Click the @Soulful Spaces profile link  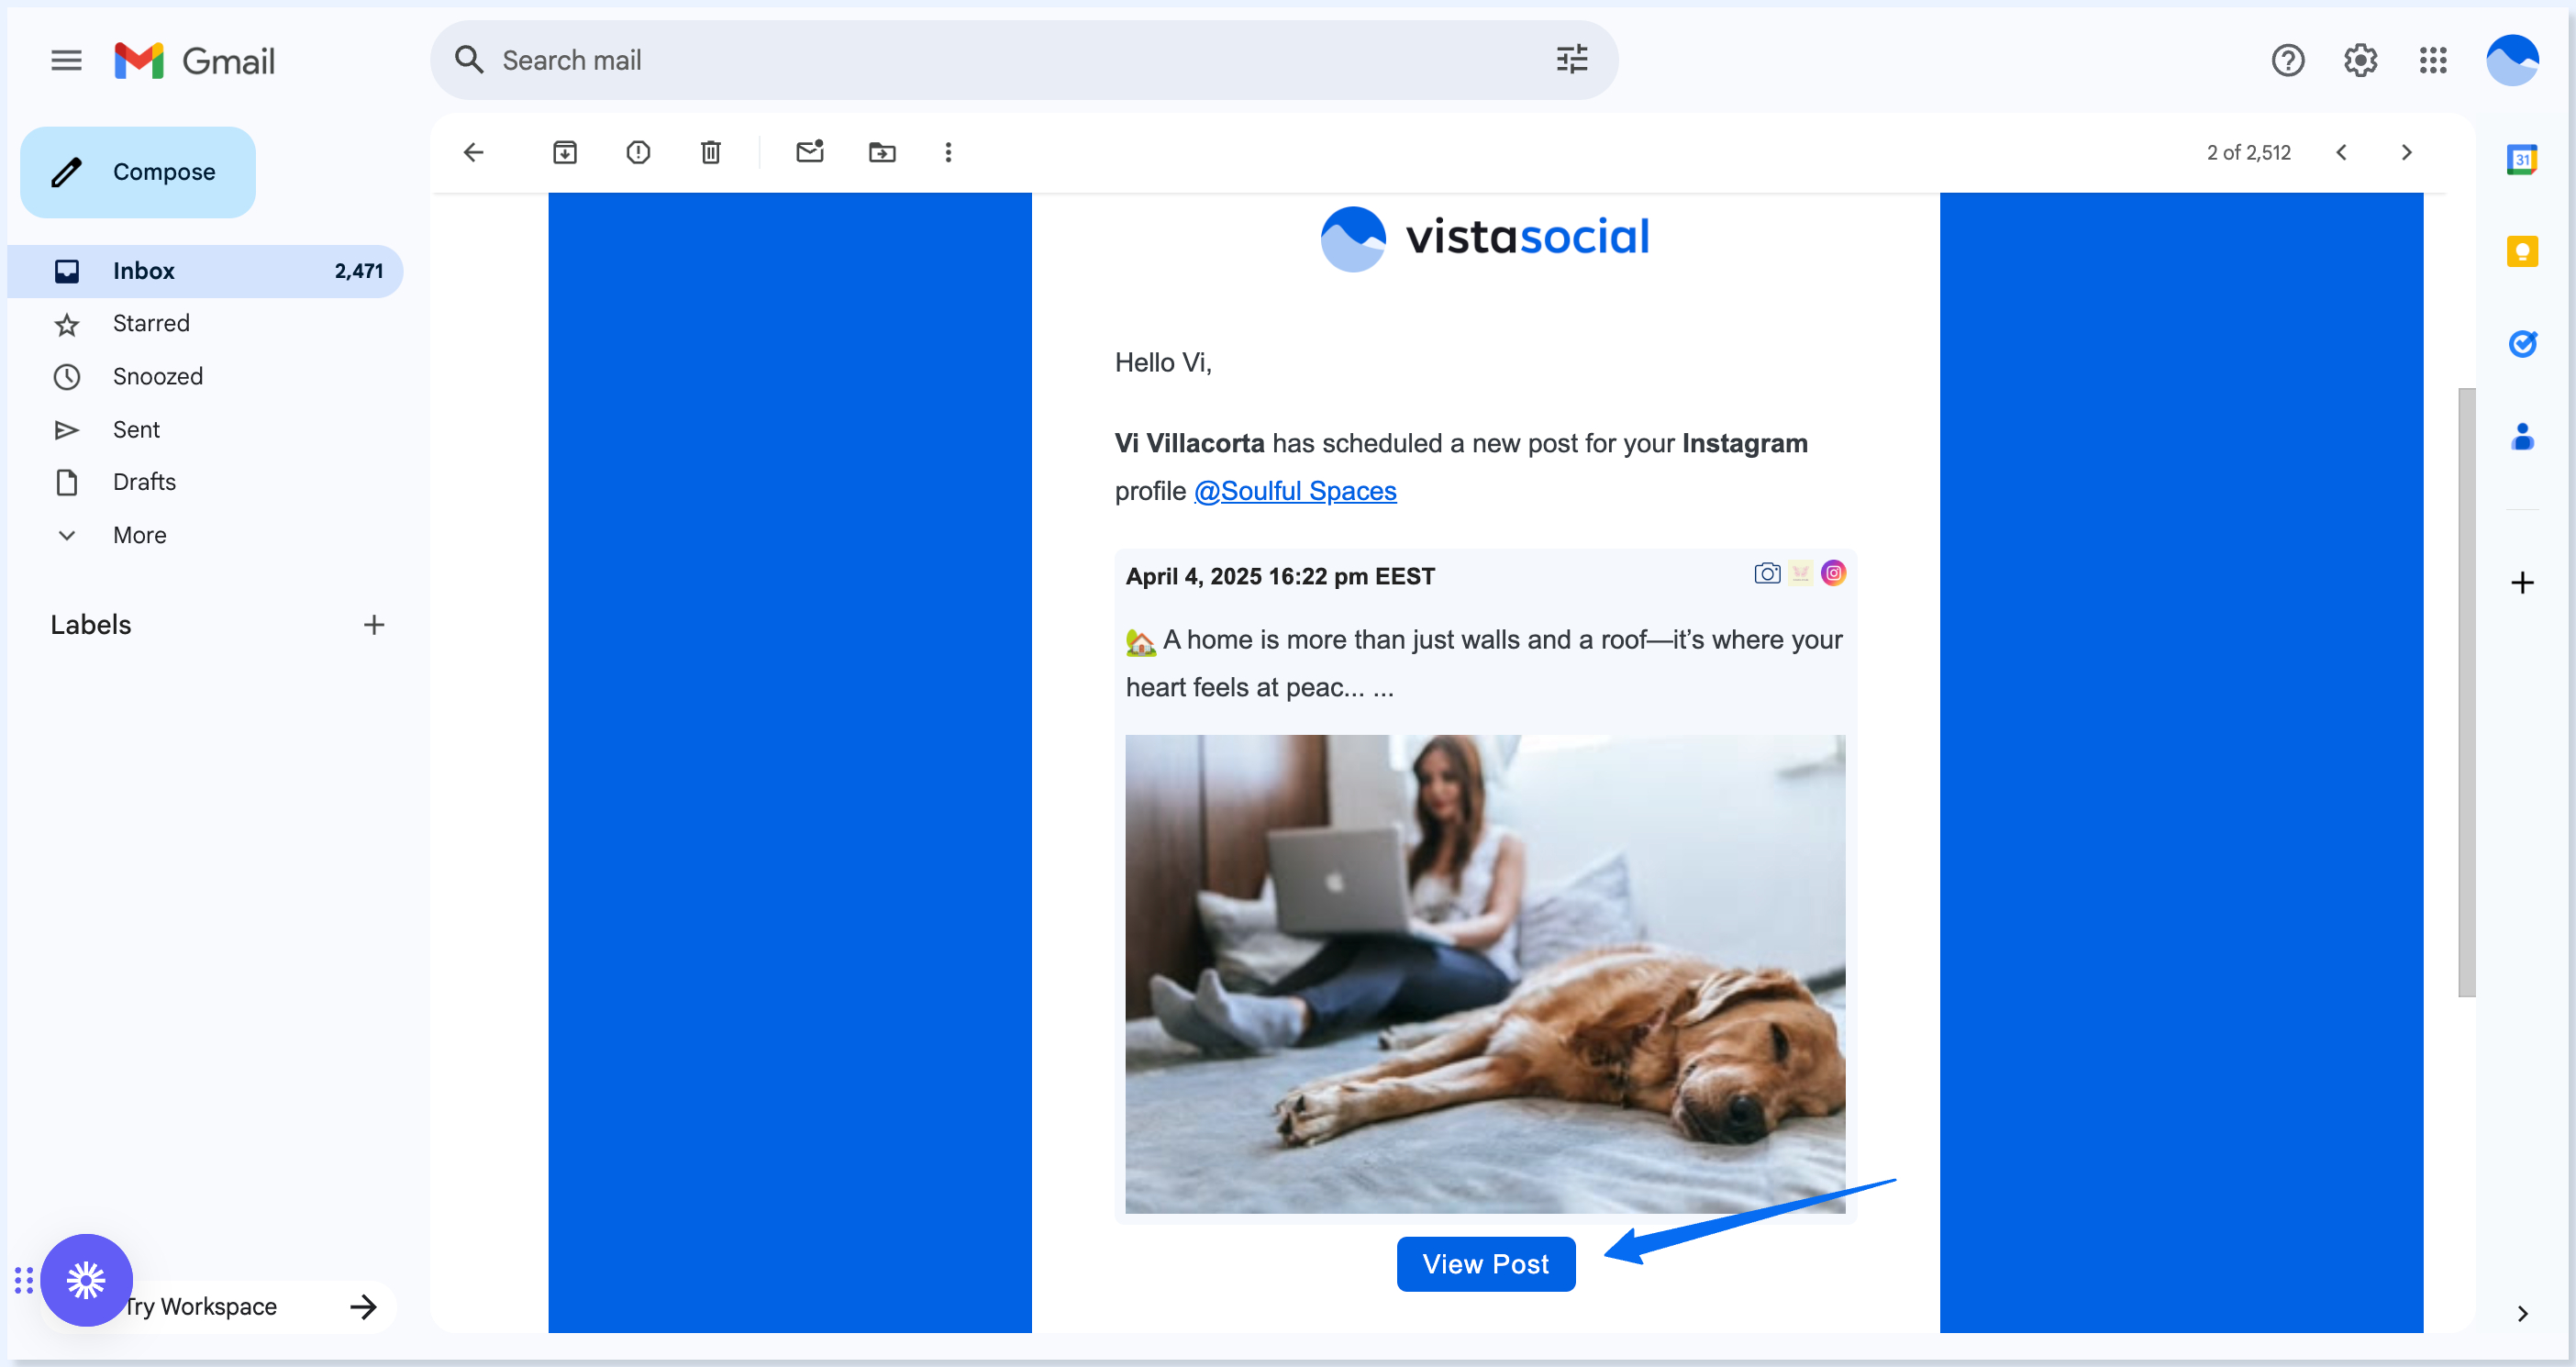click(1295, 491)
